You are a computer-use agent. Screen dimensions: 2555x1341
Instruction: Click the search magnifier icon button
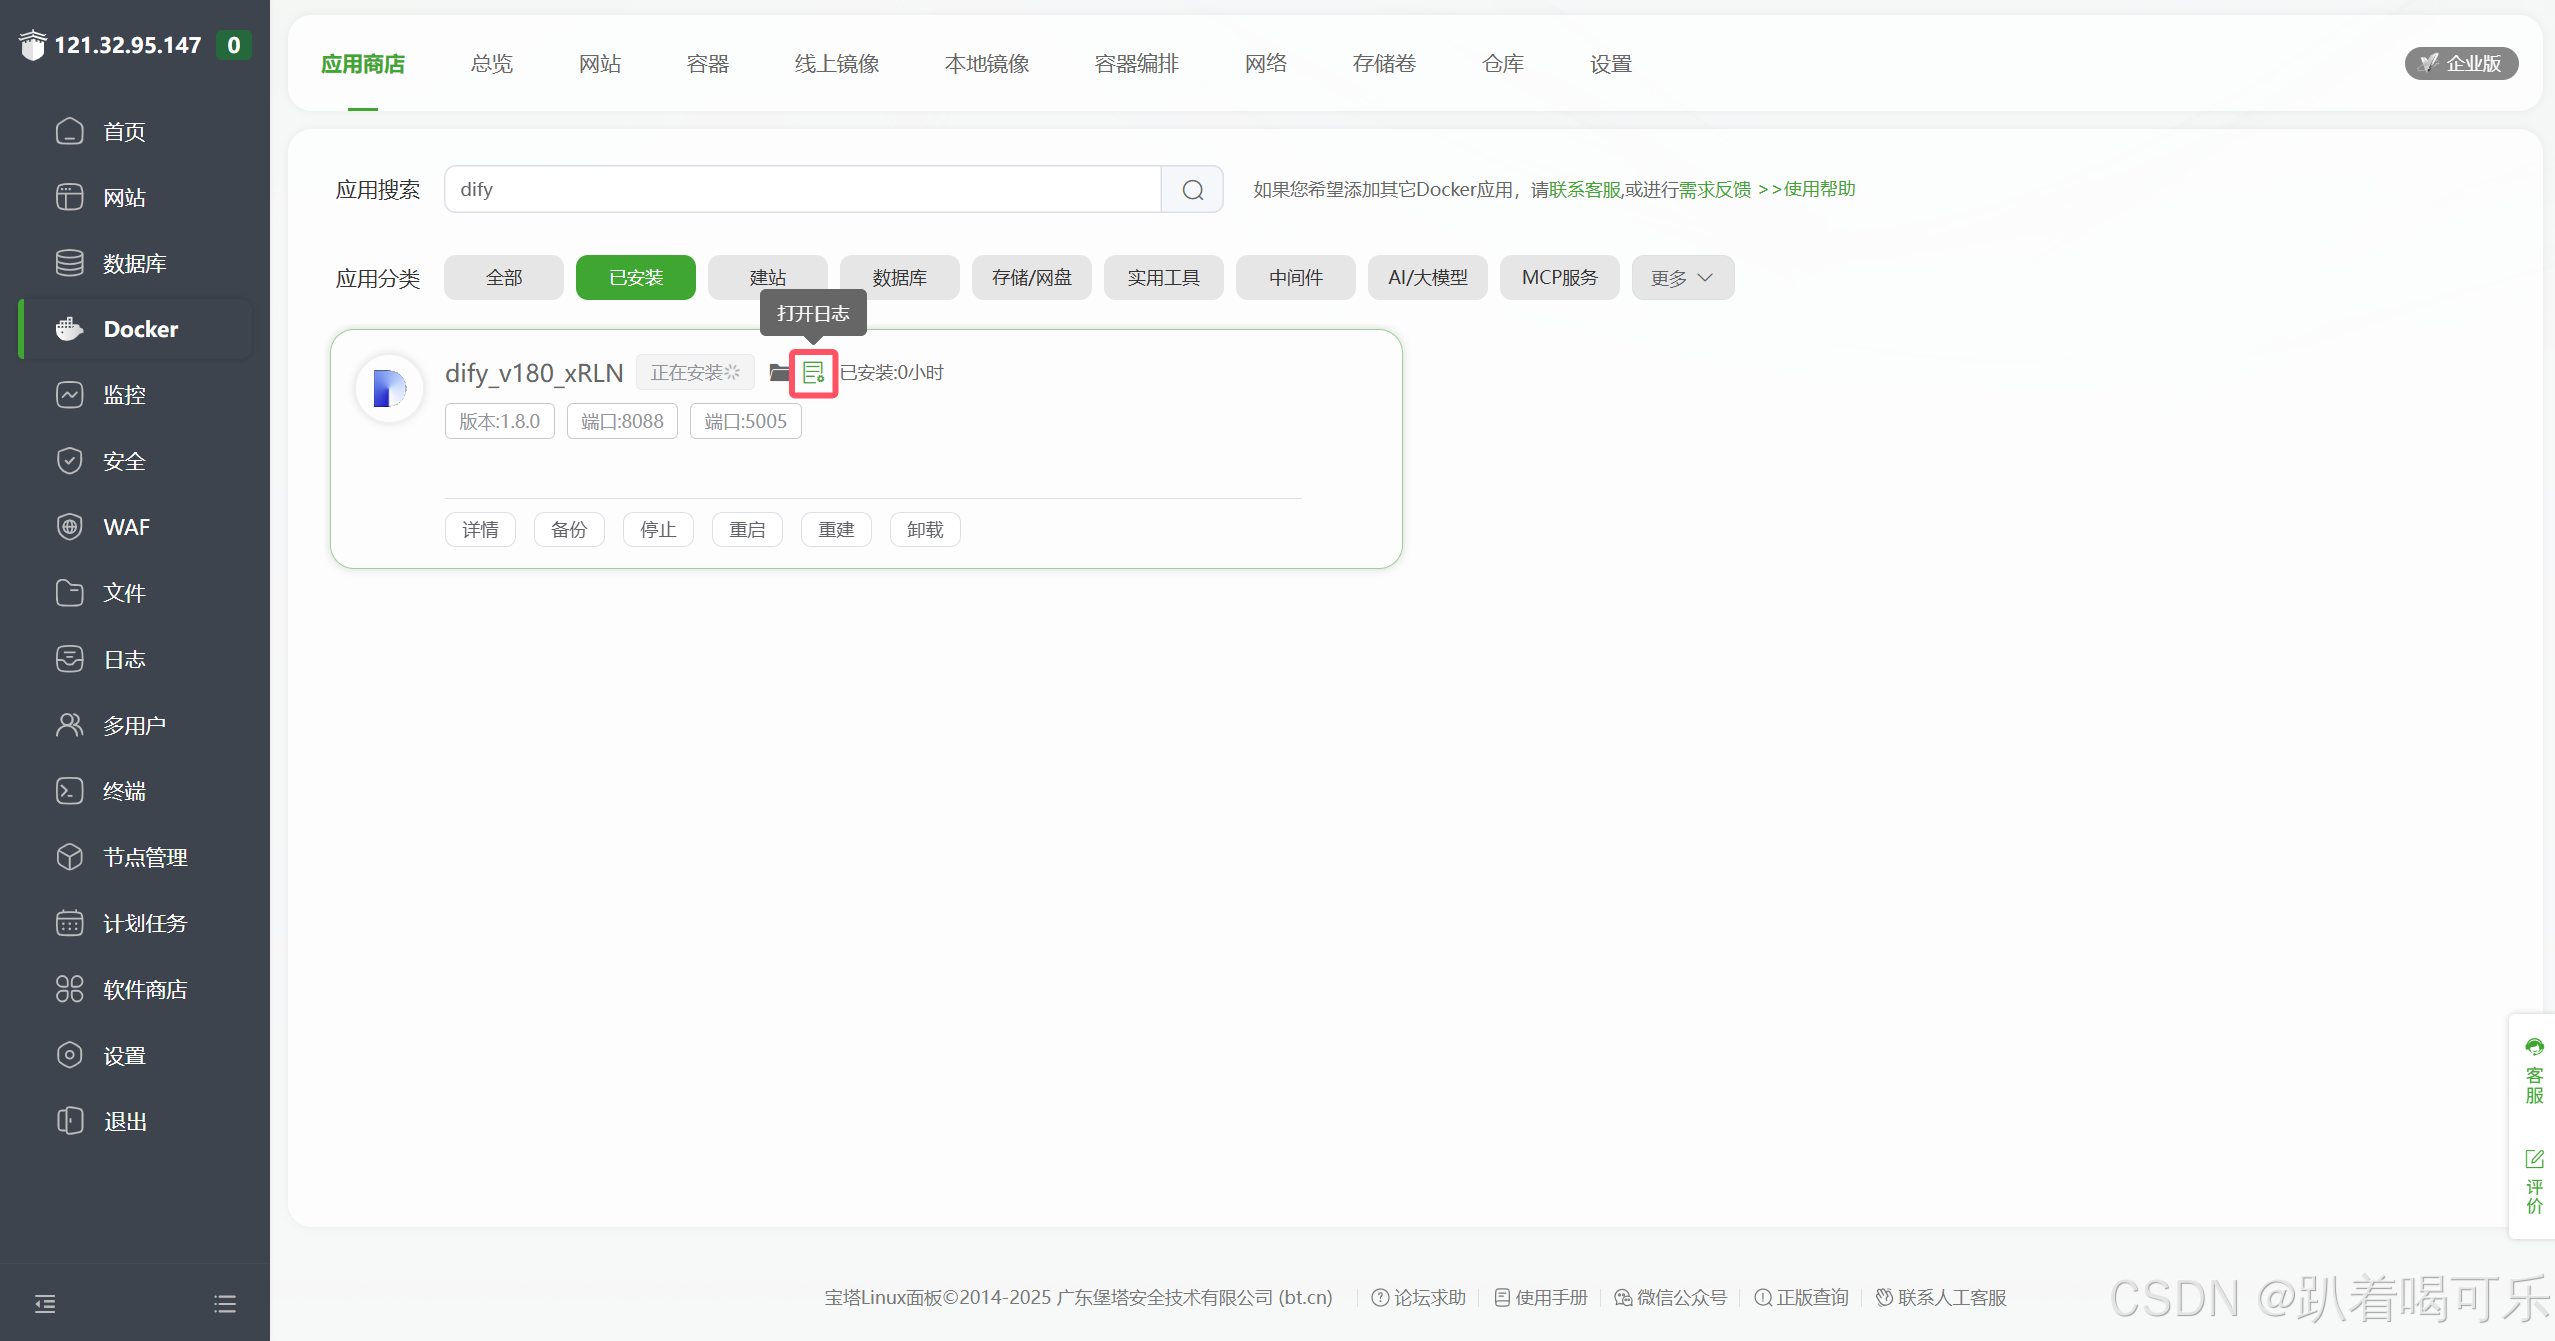tap(1192, 189)
